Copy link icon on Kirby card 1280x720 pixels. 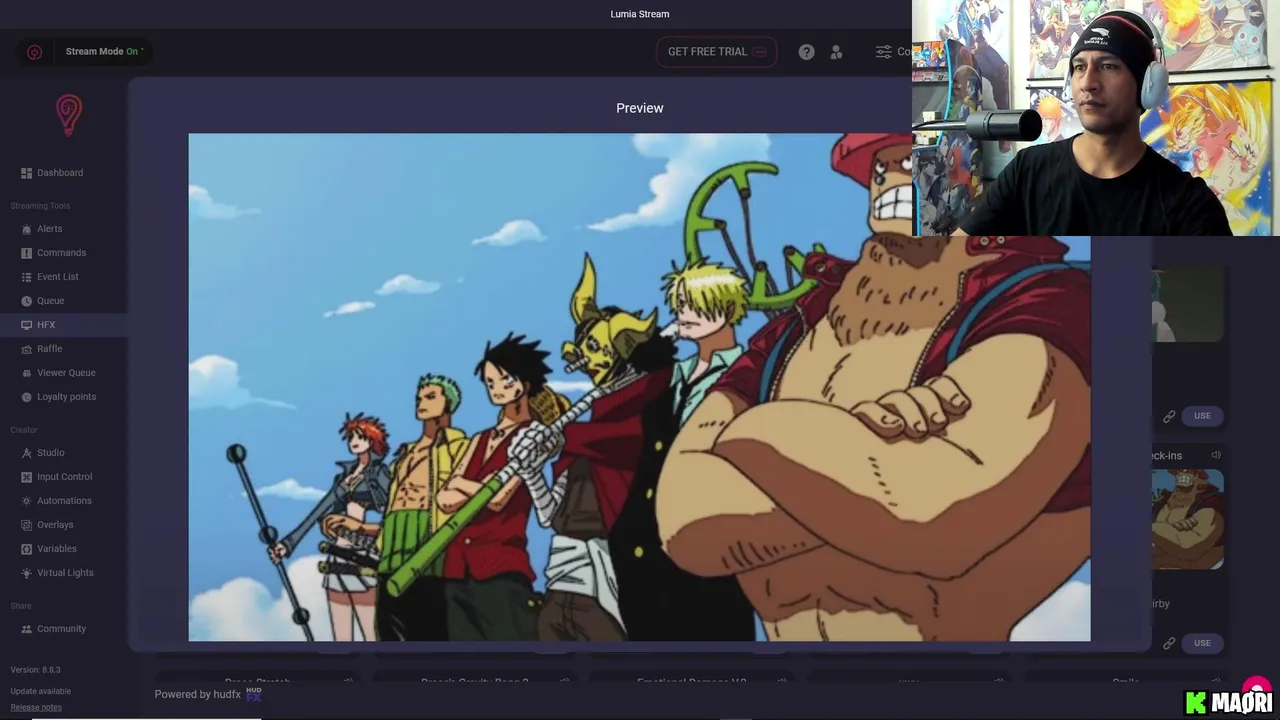coord(1169,644)
